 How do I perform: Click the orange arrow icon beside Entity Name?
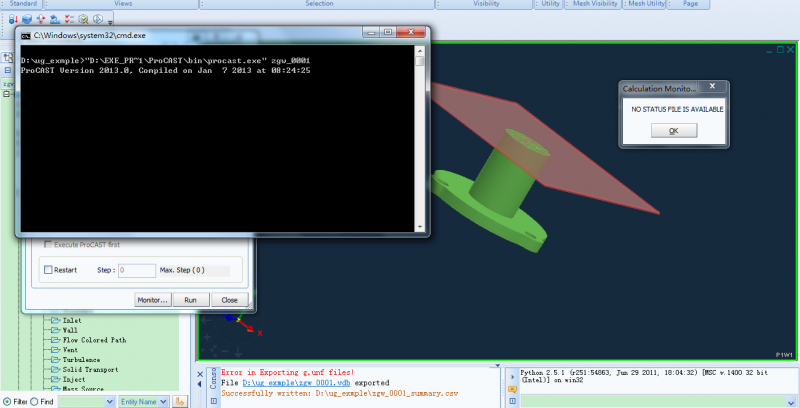point(179,402)
